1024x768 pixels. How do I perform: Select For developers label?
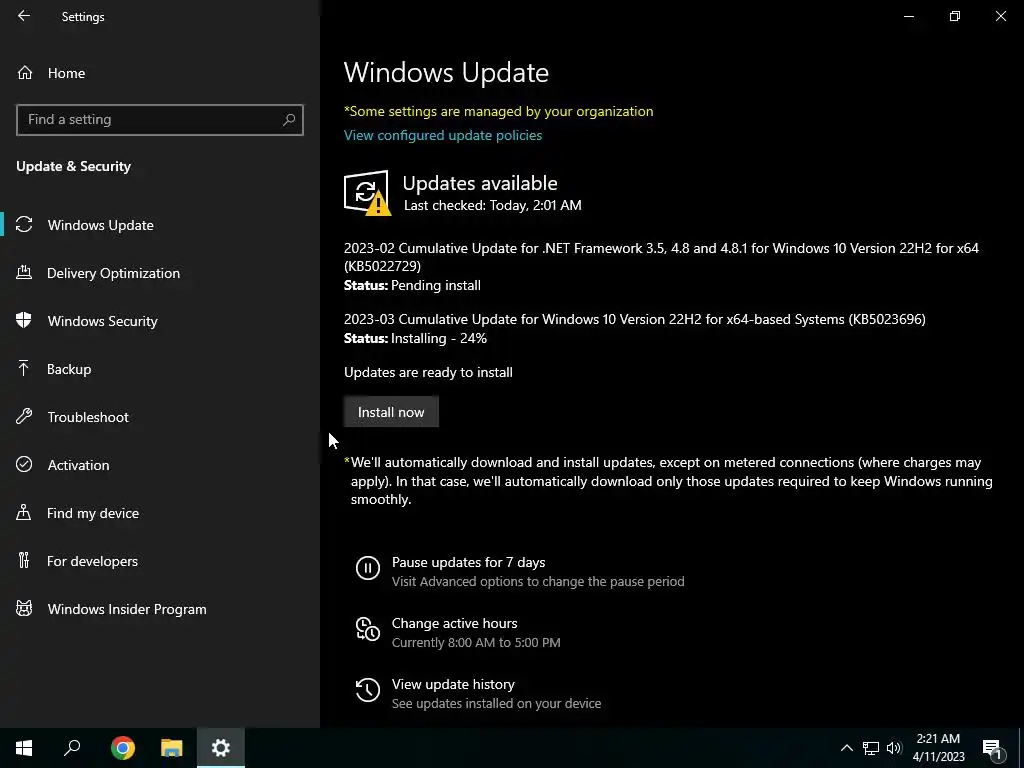[92, 561]
